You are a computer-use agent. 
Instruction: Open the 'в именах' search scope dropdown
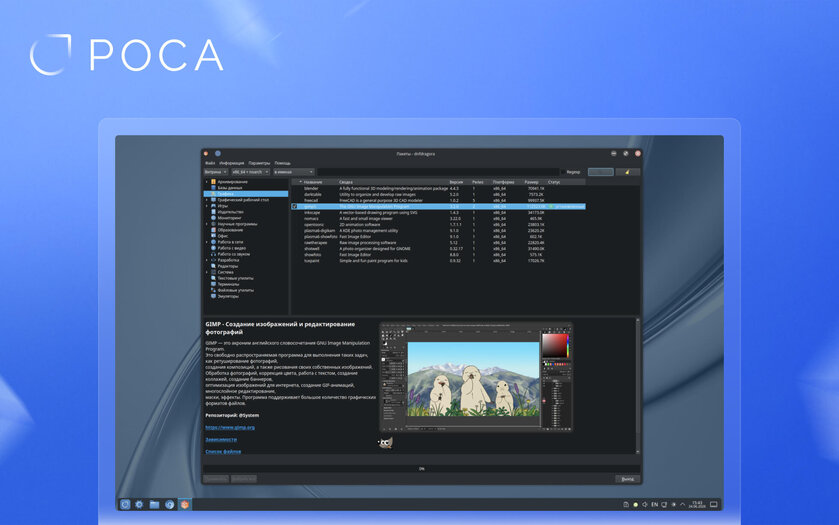pyautogui.click(x=293, y=172)
